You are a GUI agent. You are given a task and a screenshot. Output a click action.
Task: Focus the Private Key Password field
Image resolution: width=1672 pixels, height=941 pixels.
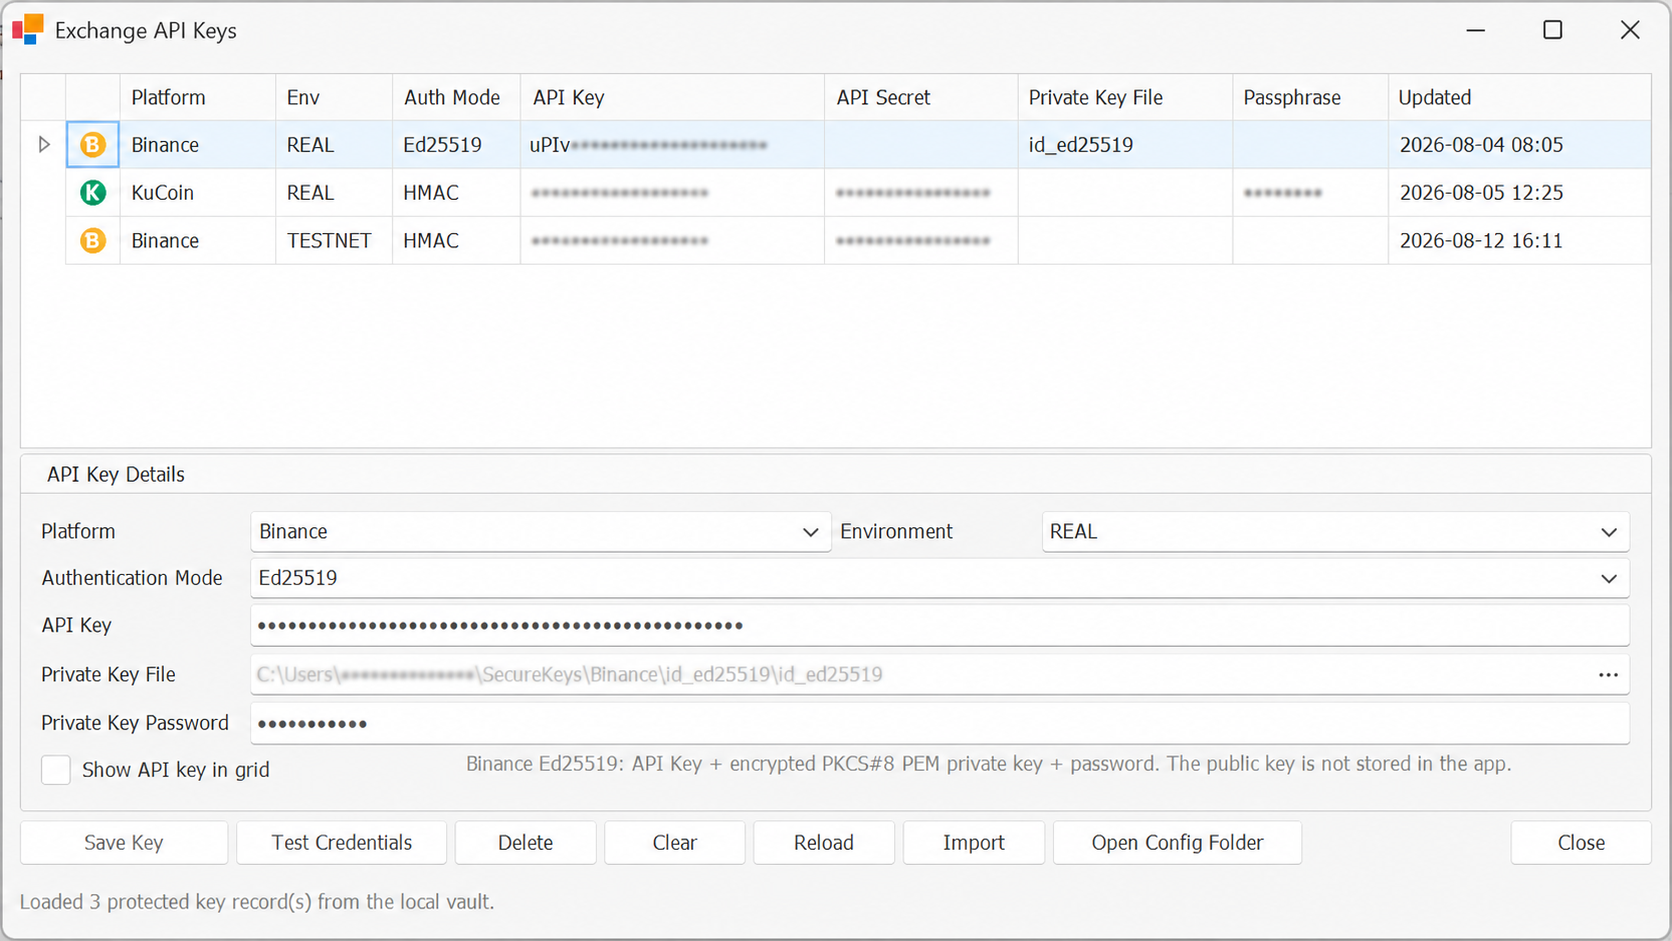click(x=940, y=723)
